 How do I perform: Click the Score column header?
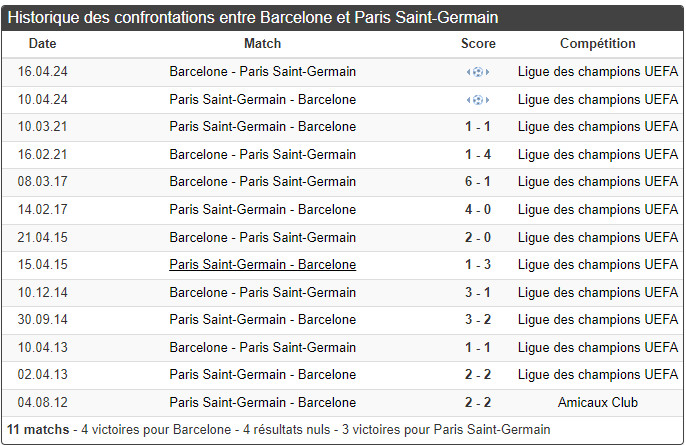tap(478, 44)
